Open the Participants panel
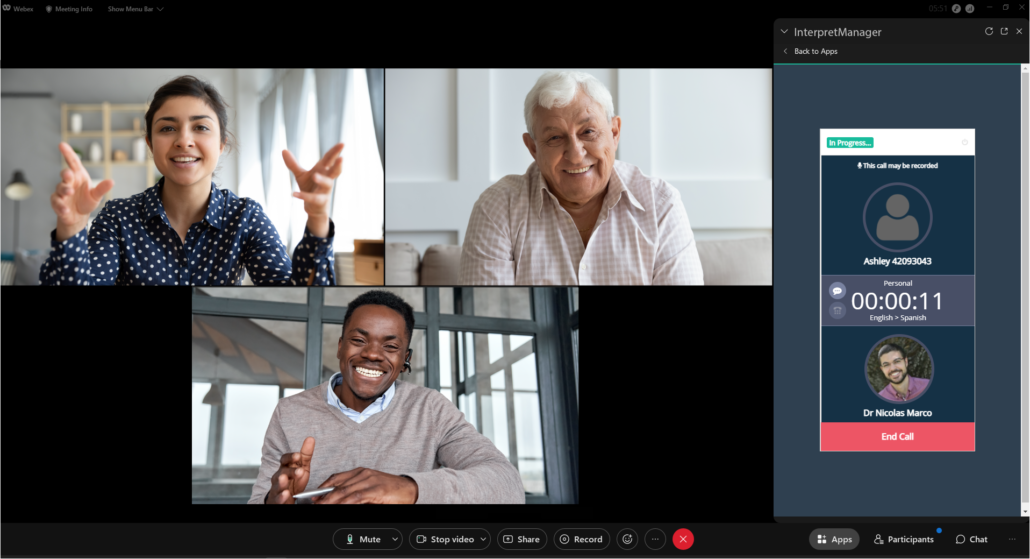 pyautogui.click(x=903, y=539)
